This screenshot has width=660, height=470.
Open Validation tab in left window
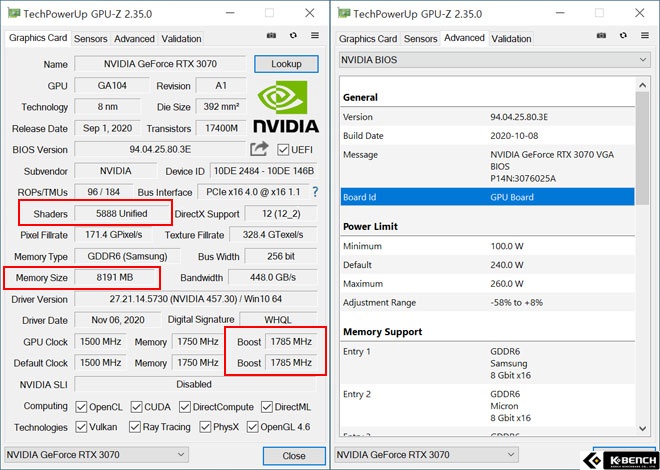181,39
